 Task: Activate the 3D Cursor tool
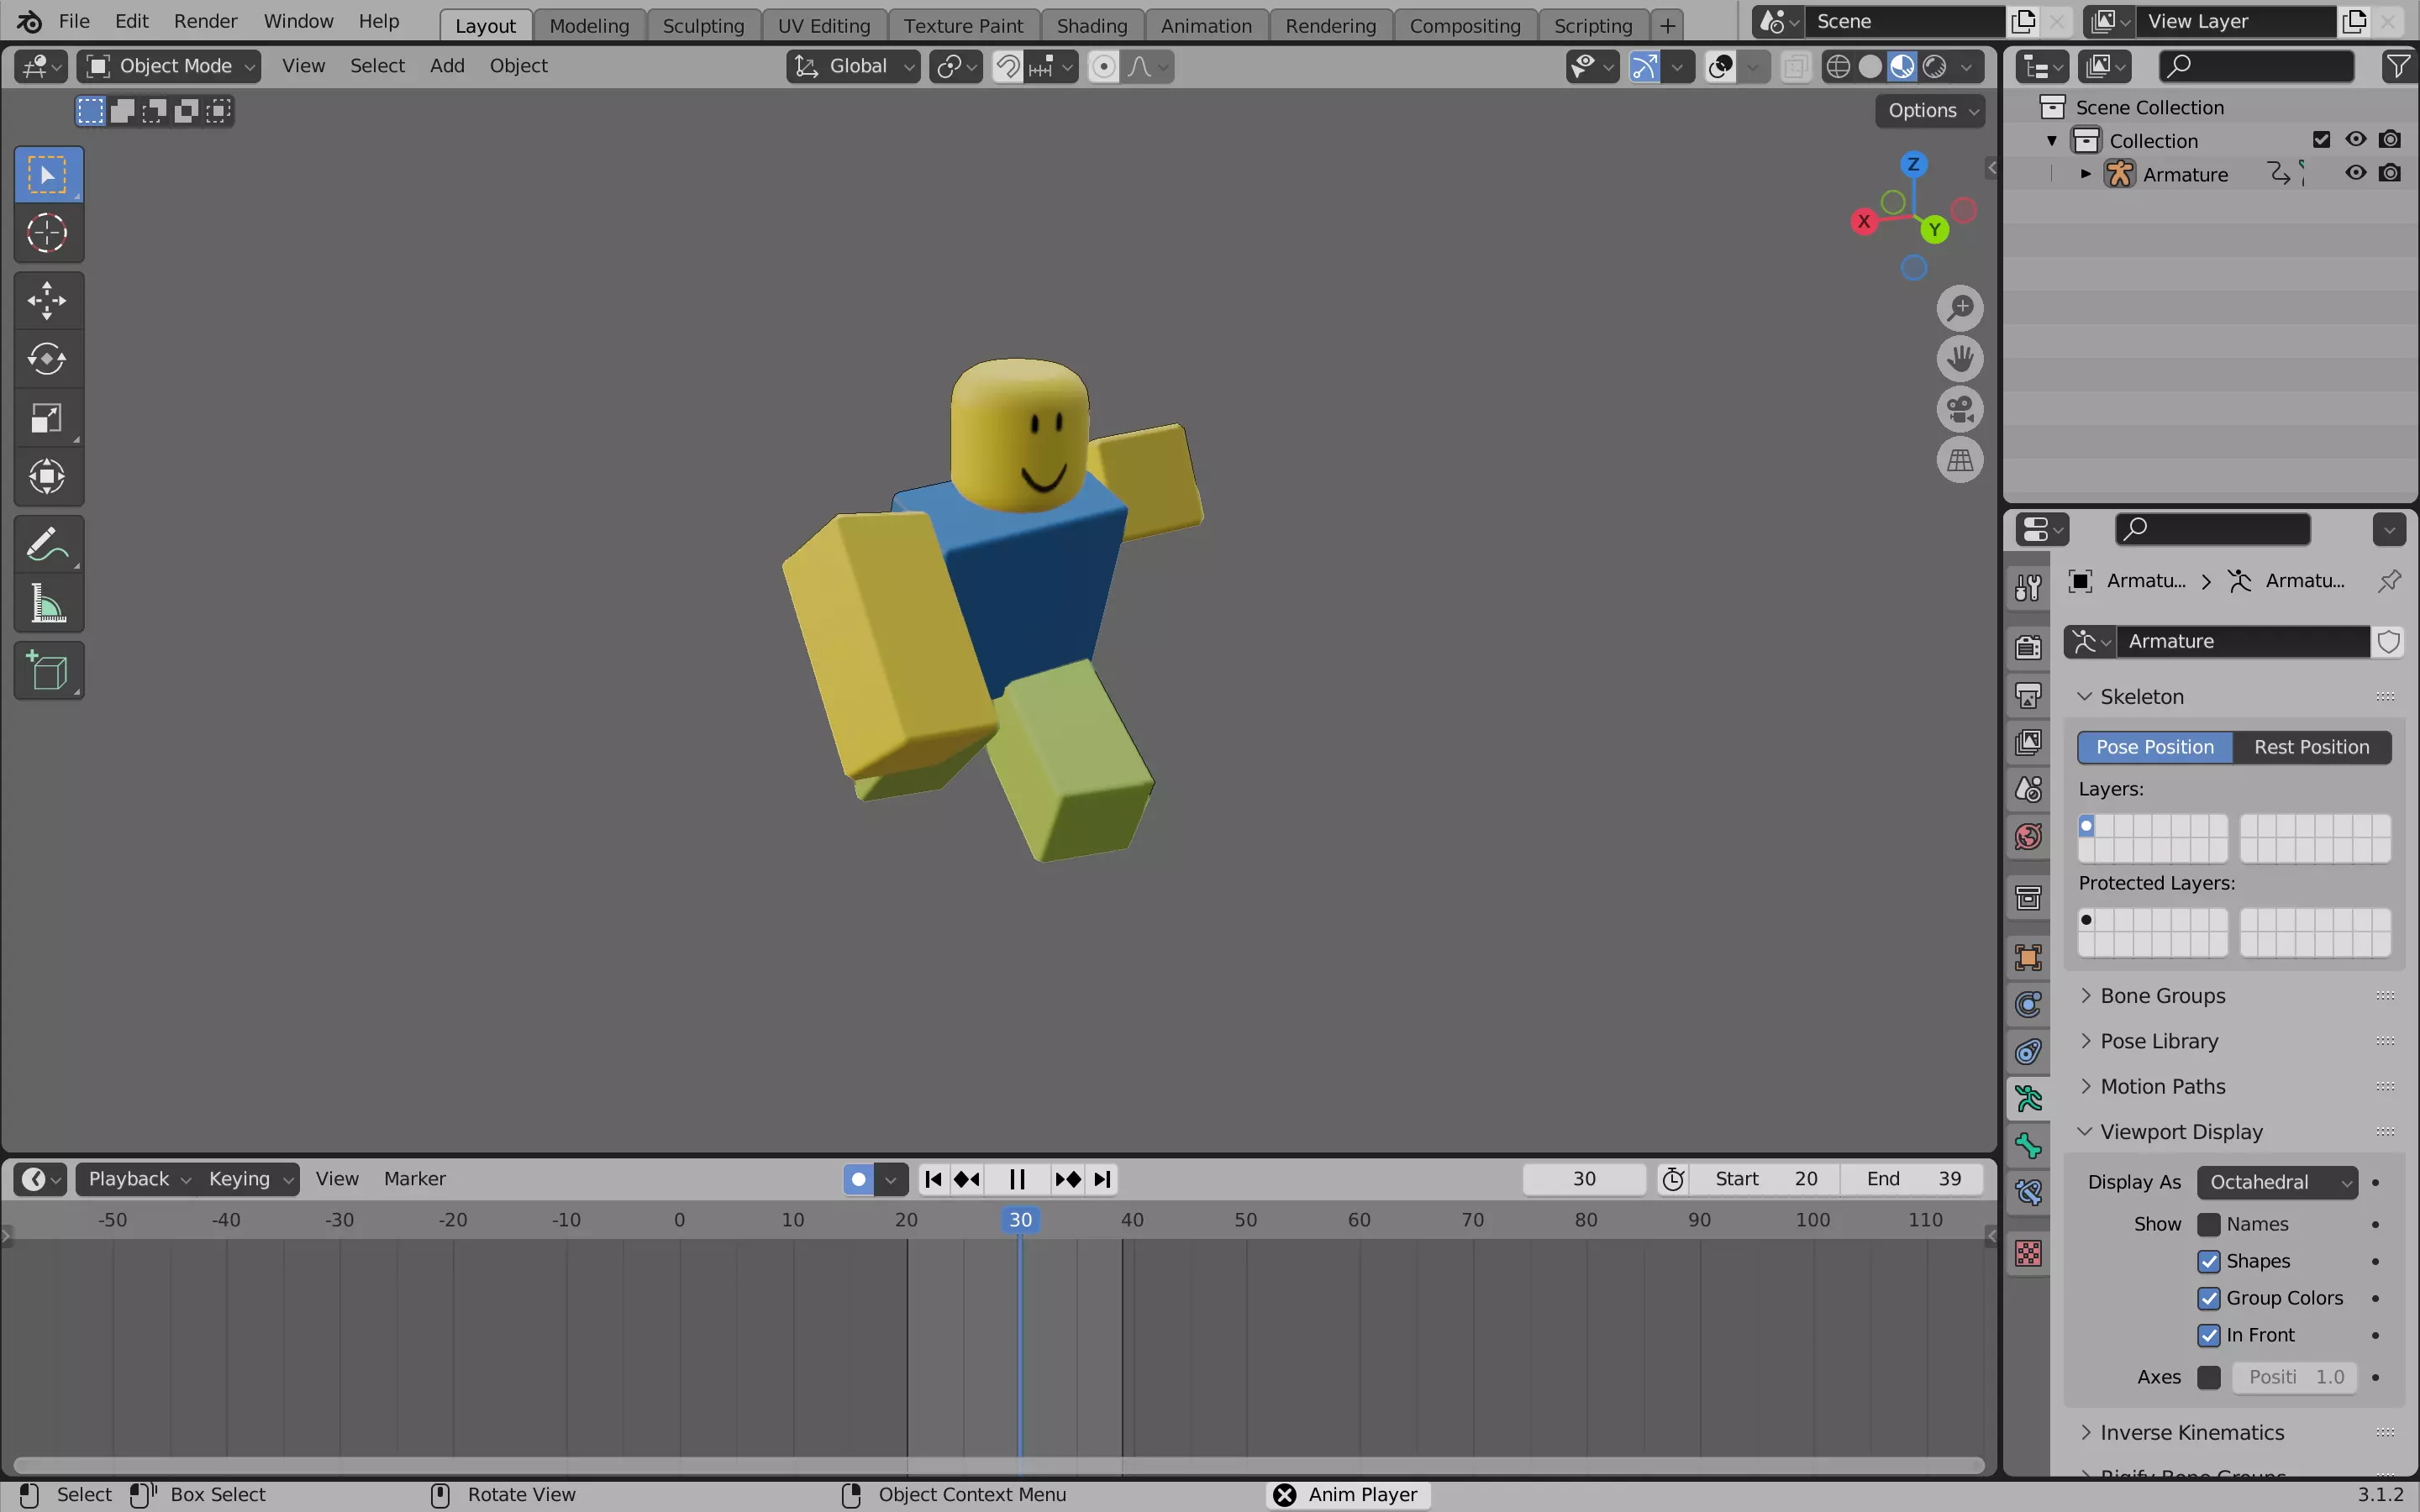point(47,233)
